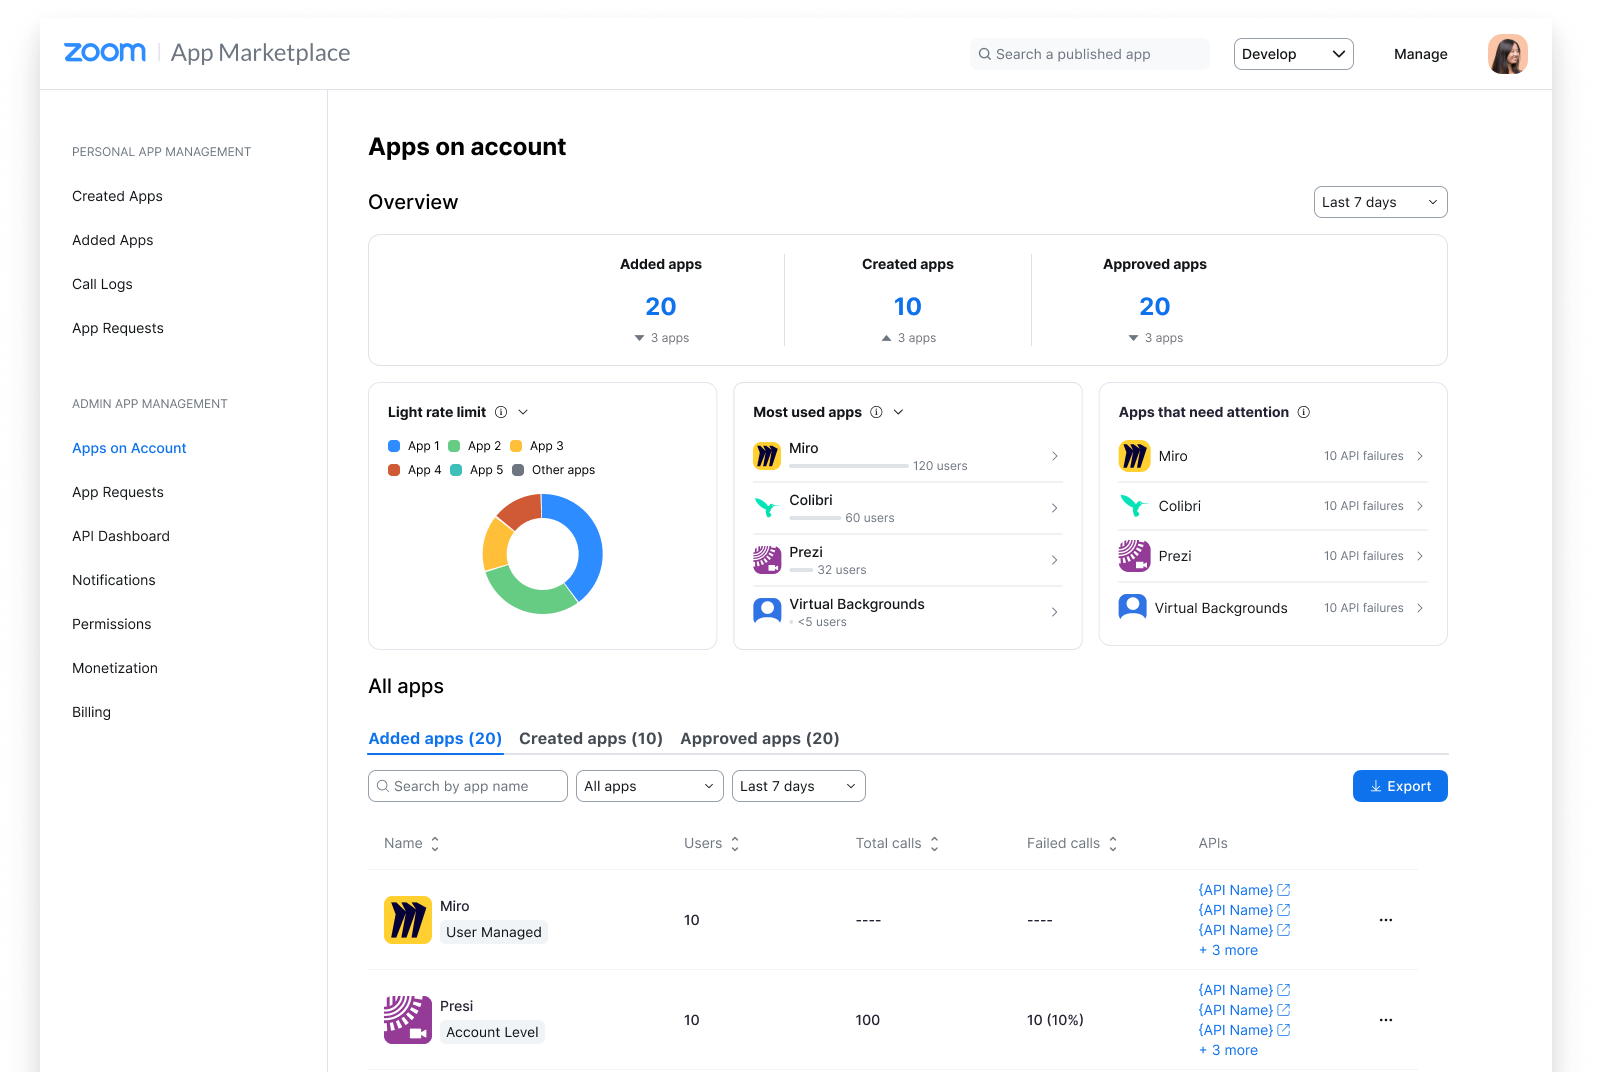1600x1072 pixels.
Task: Click info icon next to Light rate limit
Action: coord(501,412)
